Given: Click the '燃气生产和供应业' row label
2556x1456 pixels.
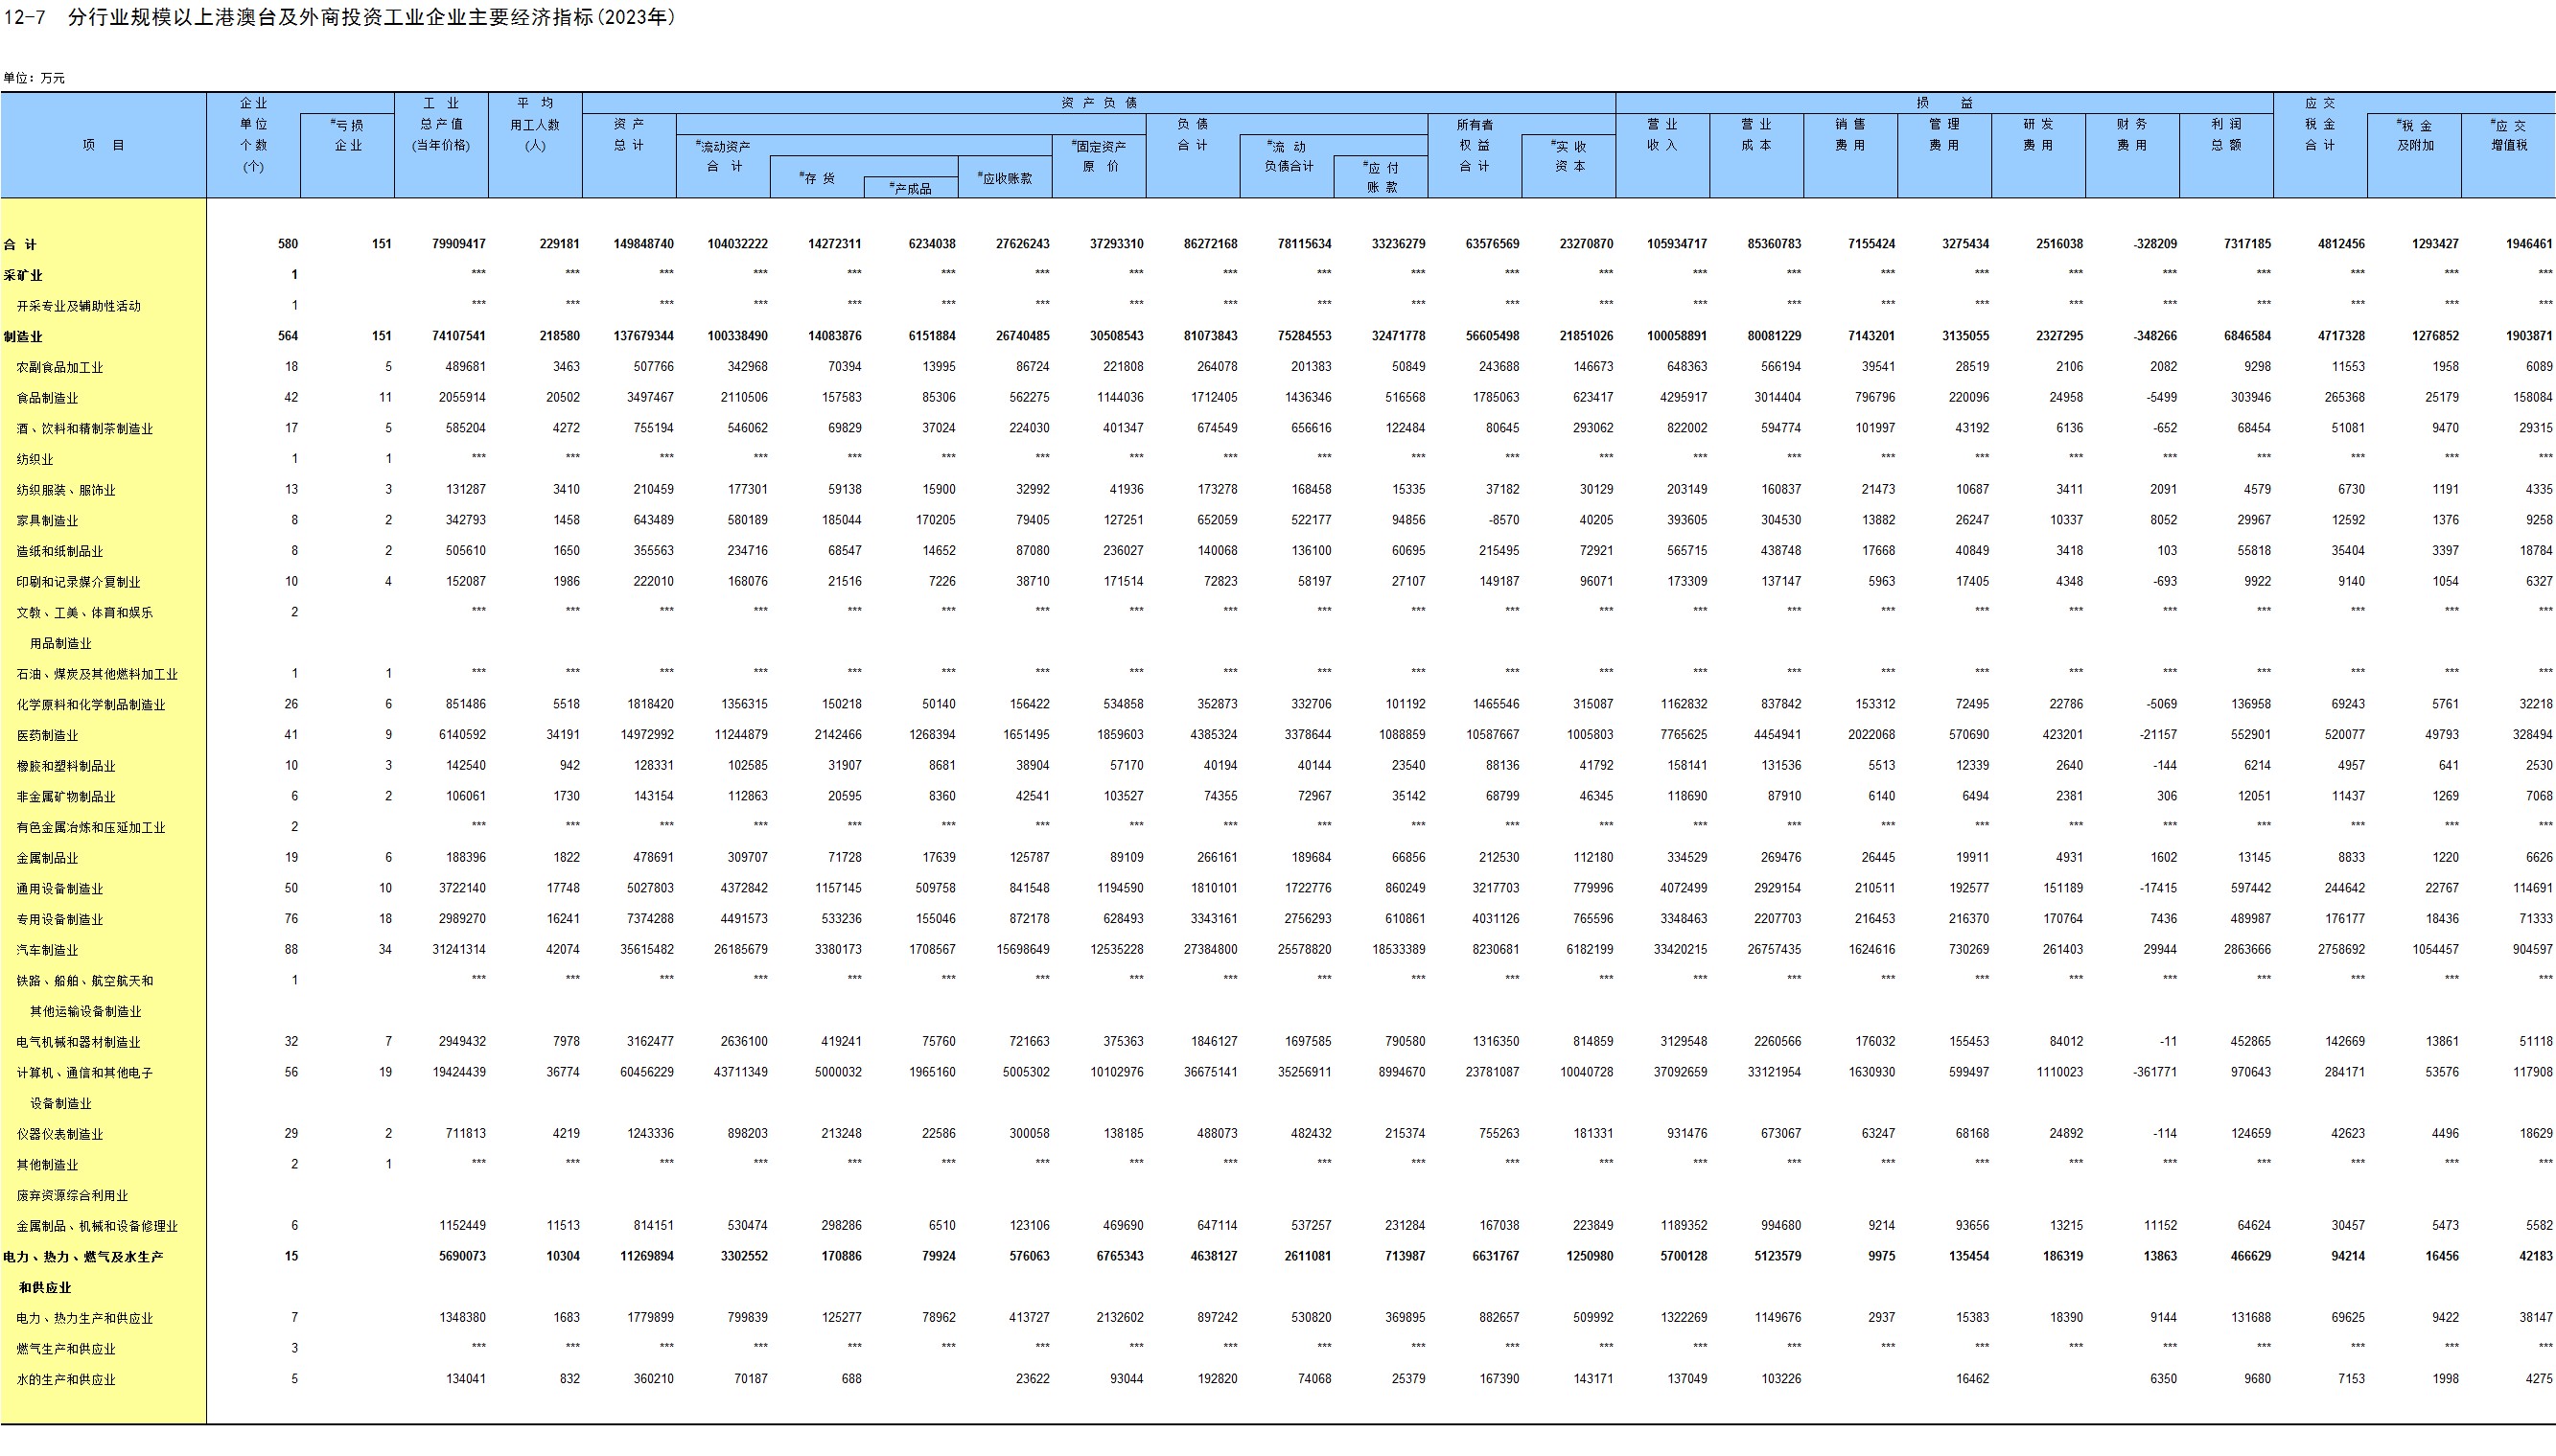Looking at the screenshot, I should tap(66, 1349).
